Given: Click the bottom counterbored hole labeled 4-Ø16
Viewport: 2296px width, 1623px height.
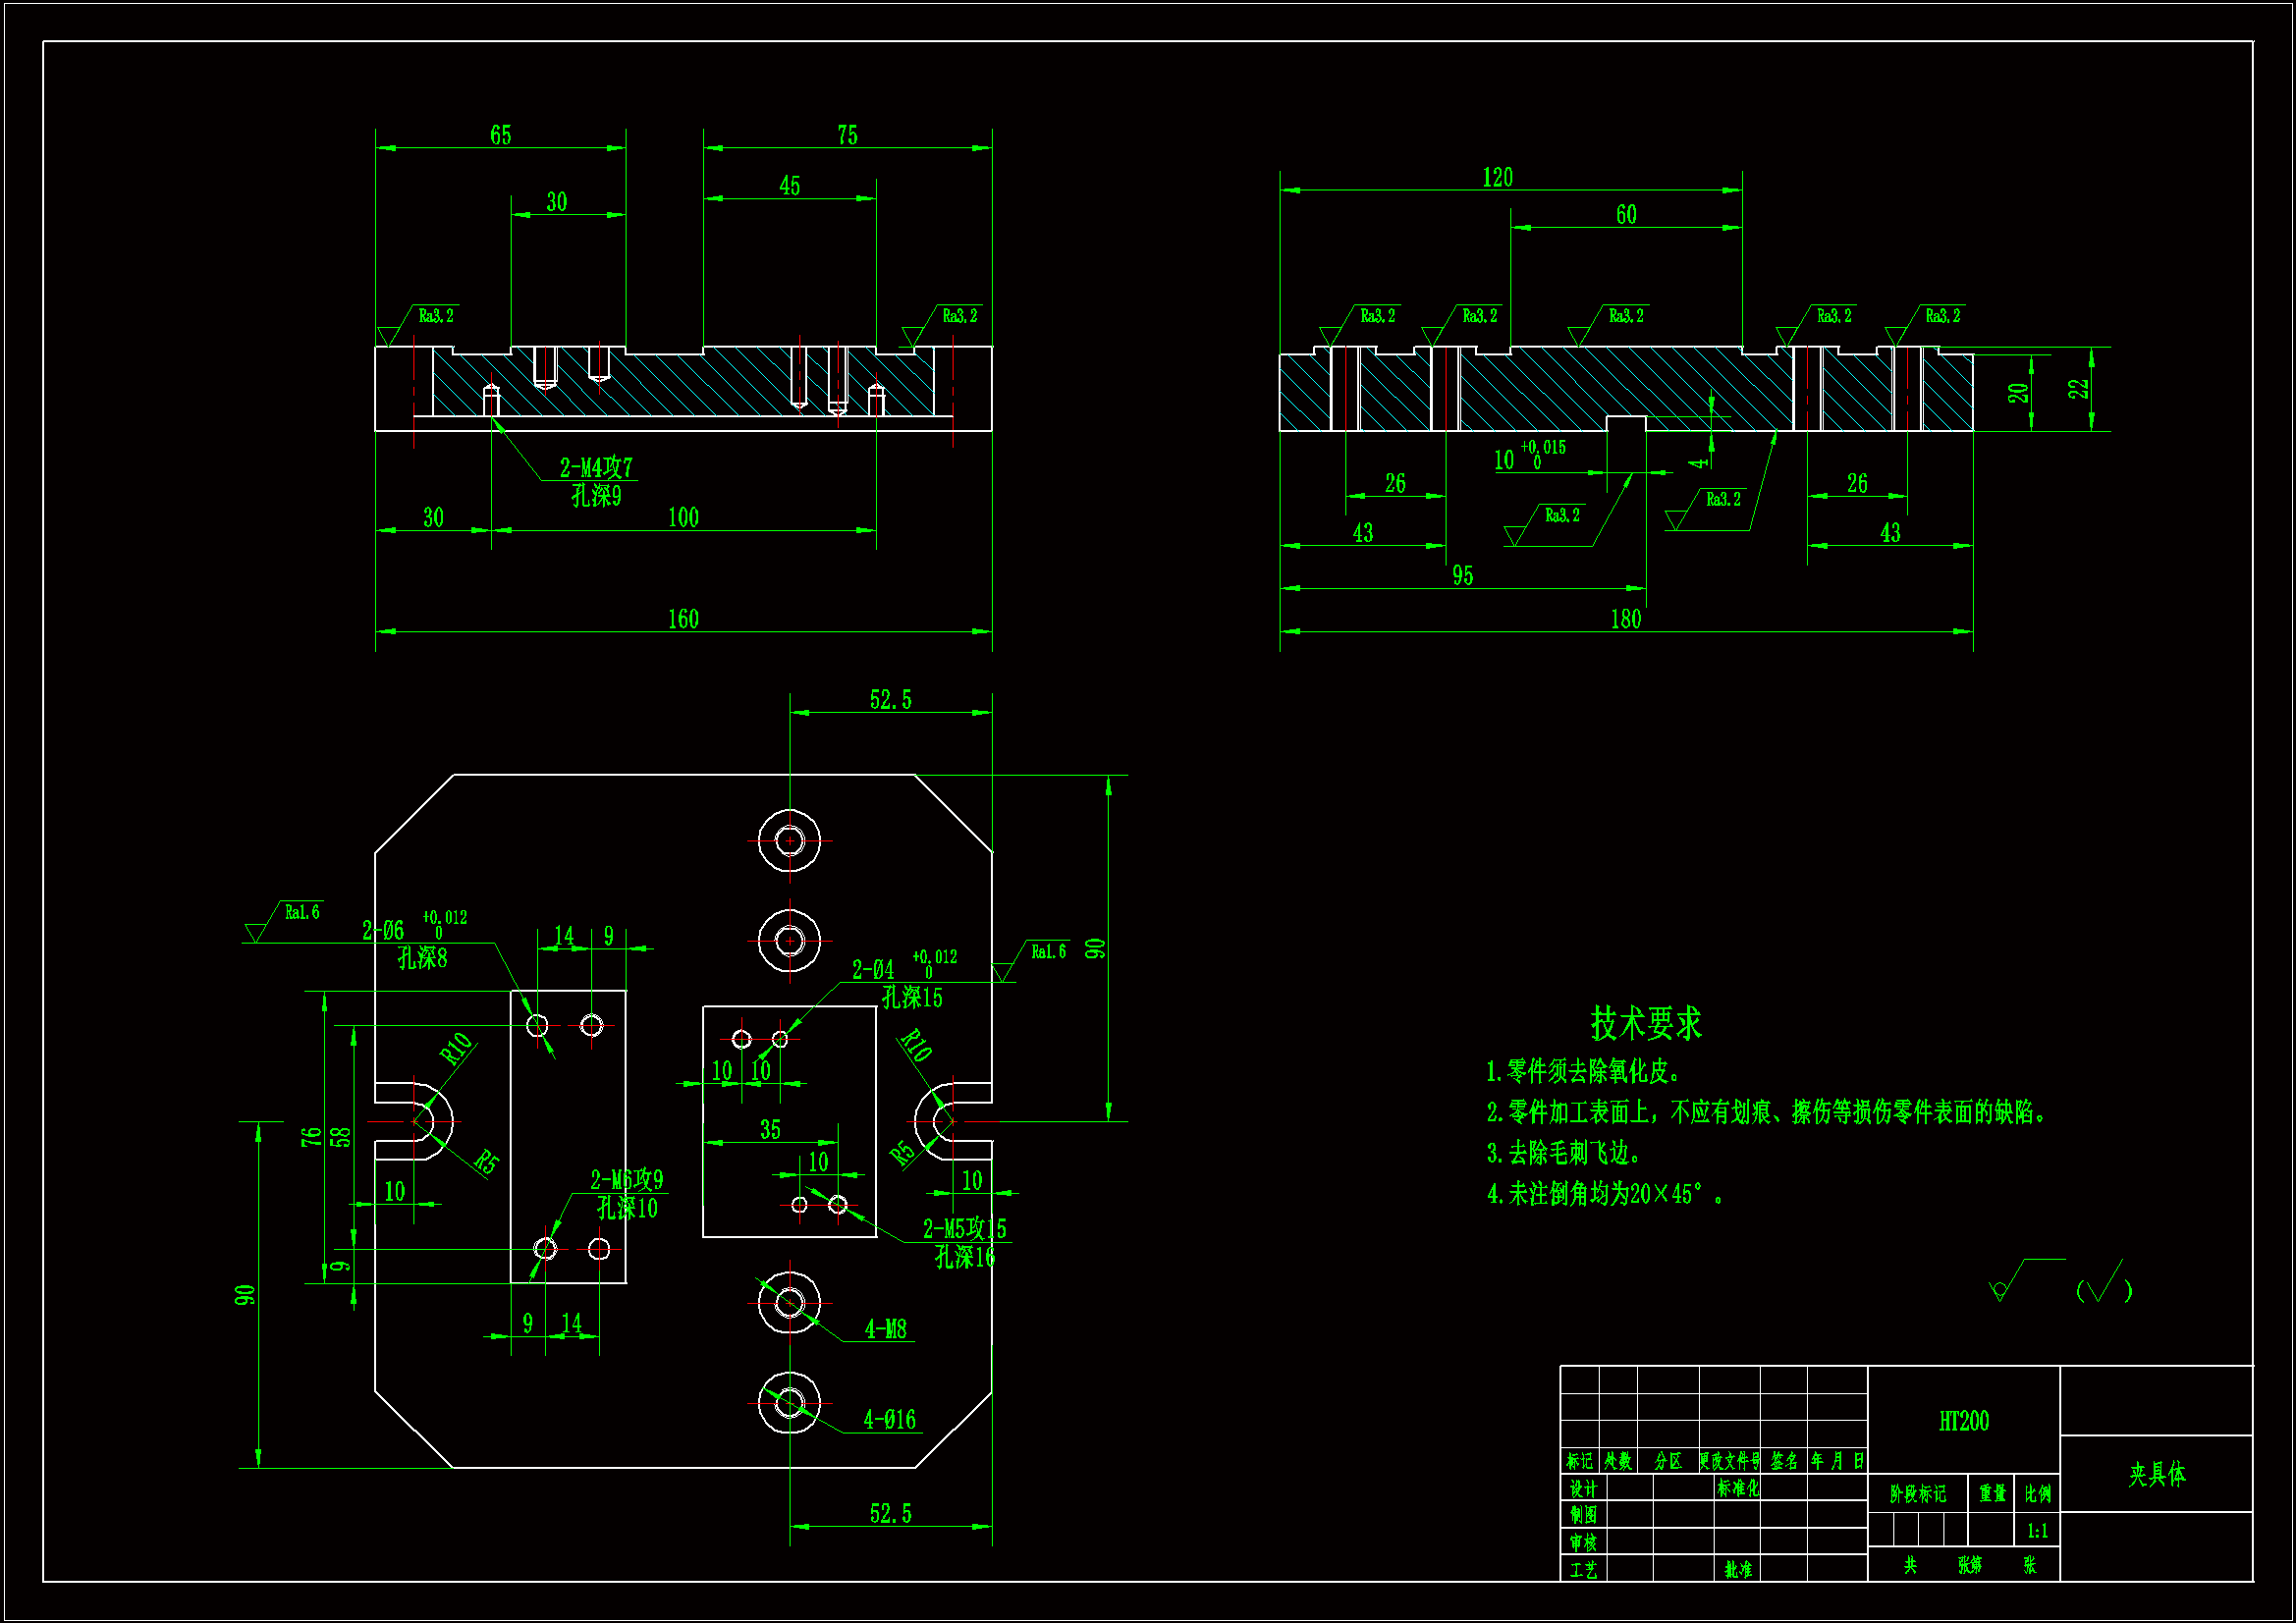Looking at the screenshot, I should 789,1402.
